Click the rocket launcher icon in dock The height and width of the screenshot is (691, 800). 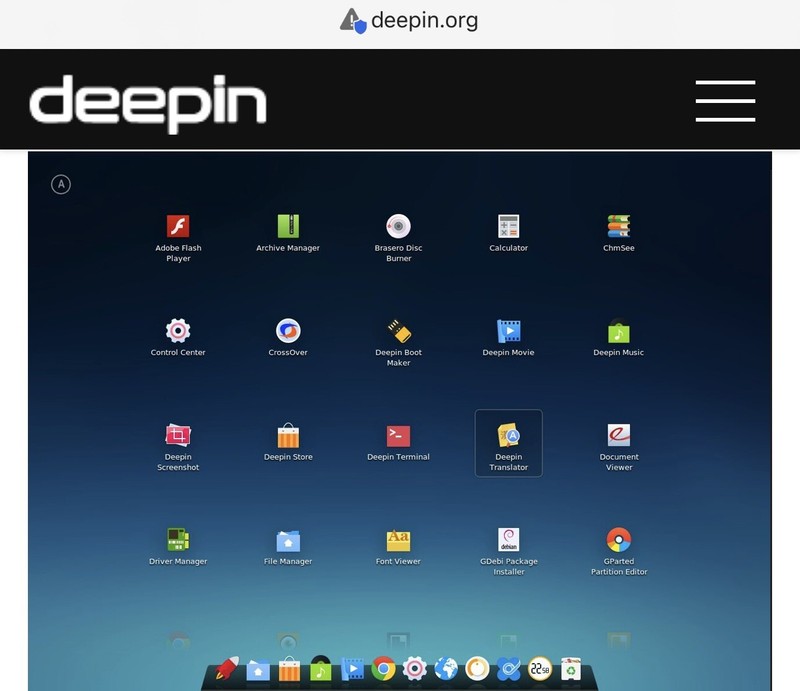[x=227, y=669]
